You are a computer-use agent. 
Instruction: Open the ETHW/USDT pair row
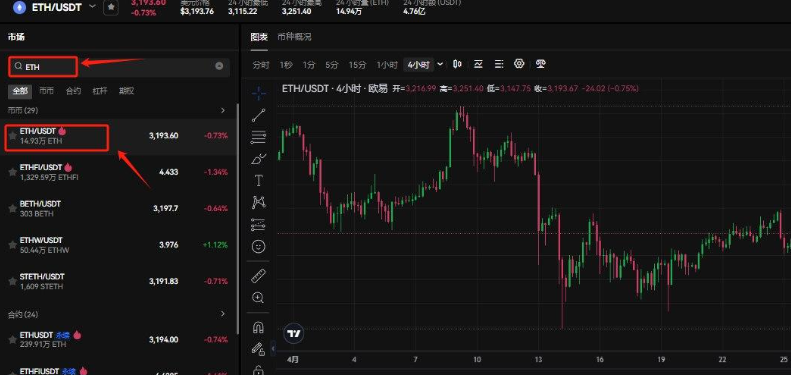119,245
